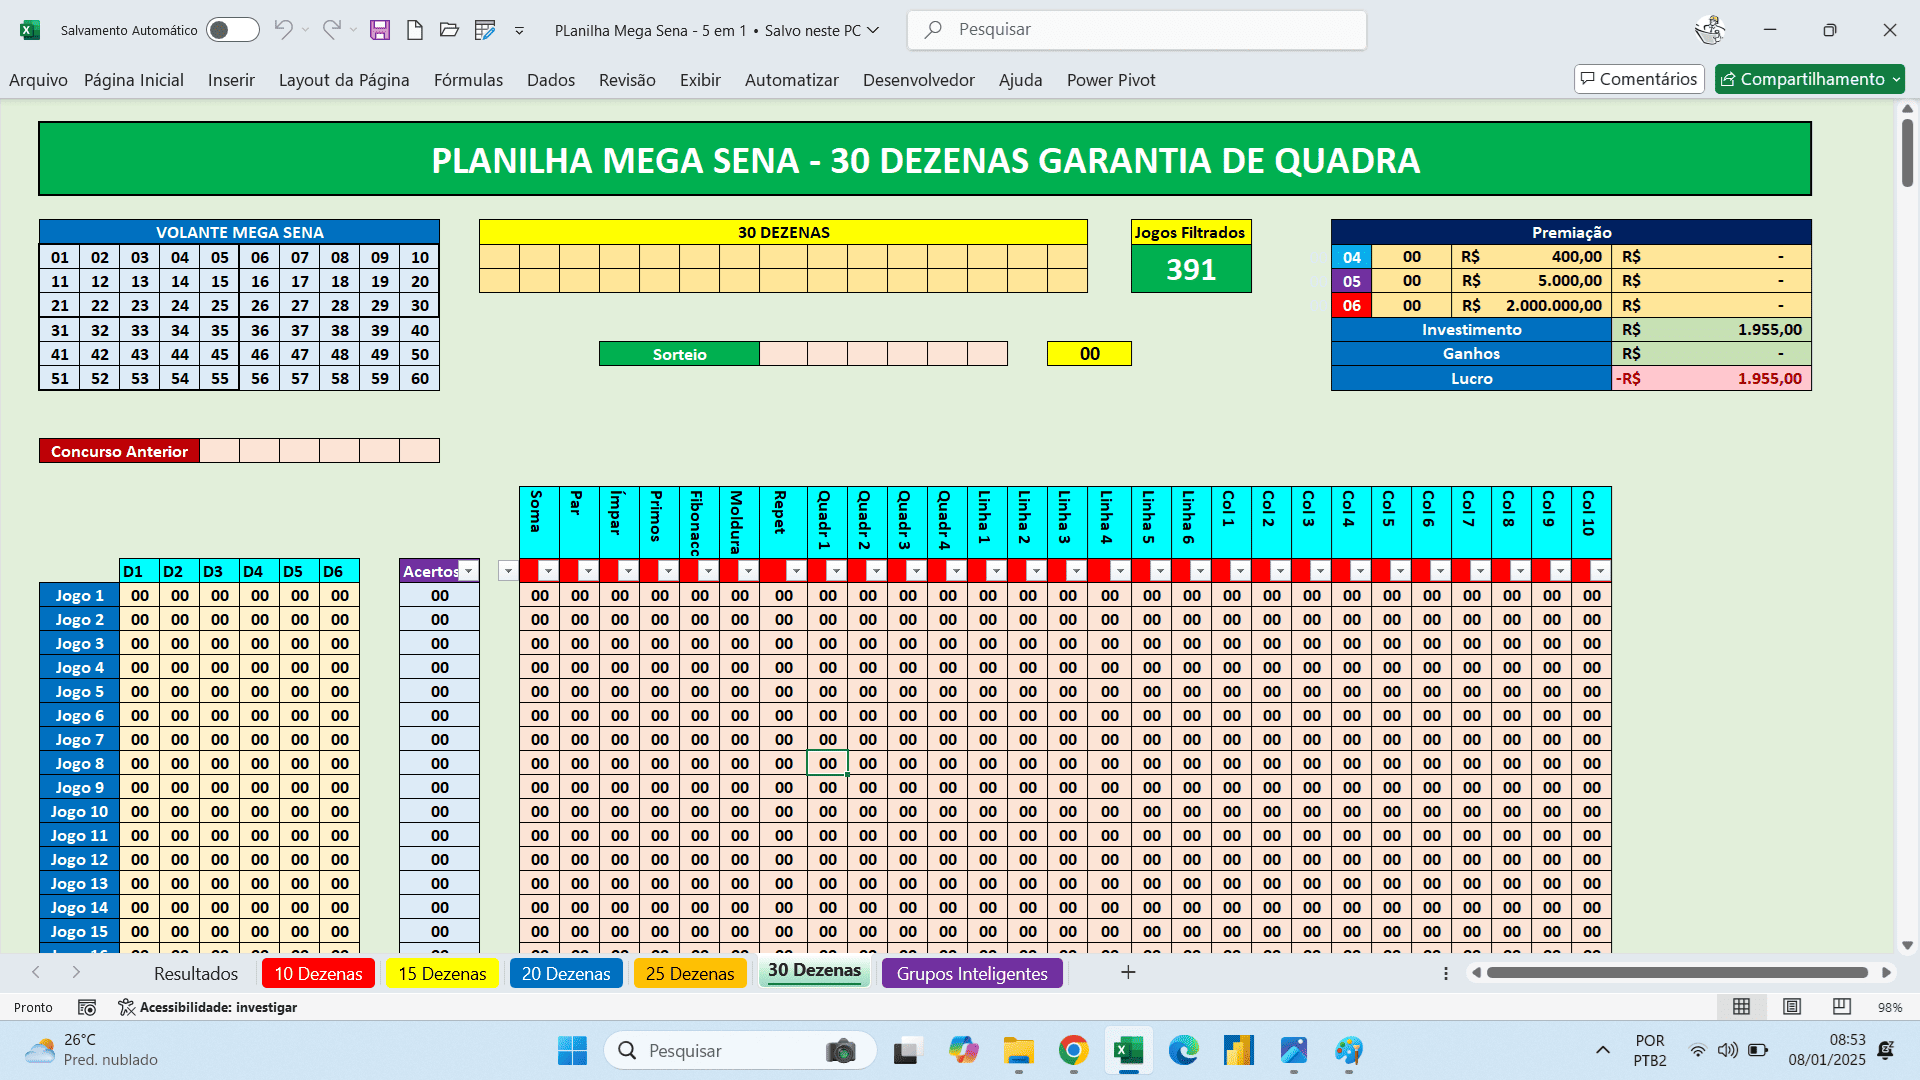This screenshot has height=1080, width=1920.
Task: Click the scroll down arrow of vertical scrollbar
Action: tap(1907, 945)
